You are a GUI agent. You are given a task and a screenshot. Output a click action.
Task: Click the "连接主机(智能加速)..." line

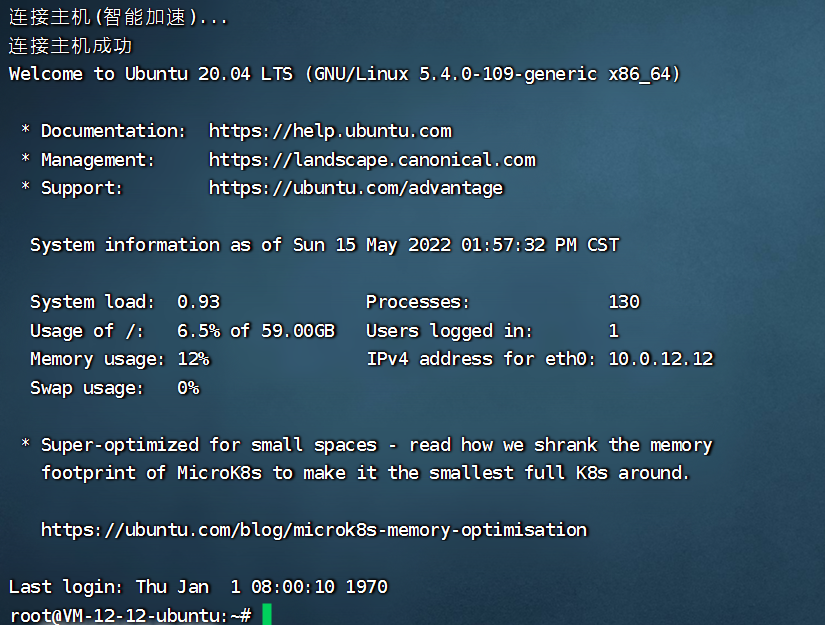pyautogui.click(x=118, y=17)
